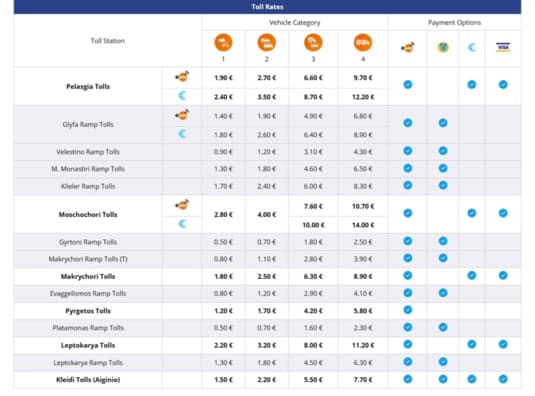Screen dimensions: 535x396
Task: Select the Glyfa Ramp Tolls station name
Action: [88, 124]
